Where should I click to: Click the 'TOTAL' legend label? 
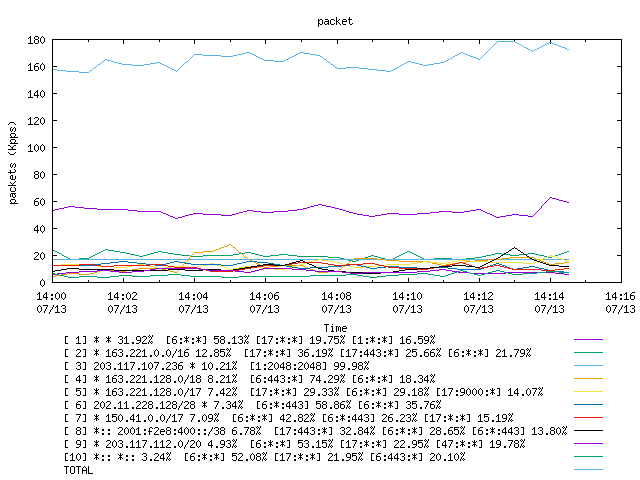click(x=78, y=470)
